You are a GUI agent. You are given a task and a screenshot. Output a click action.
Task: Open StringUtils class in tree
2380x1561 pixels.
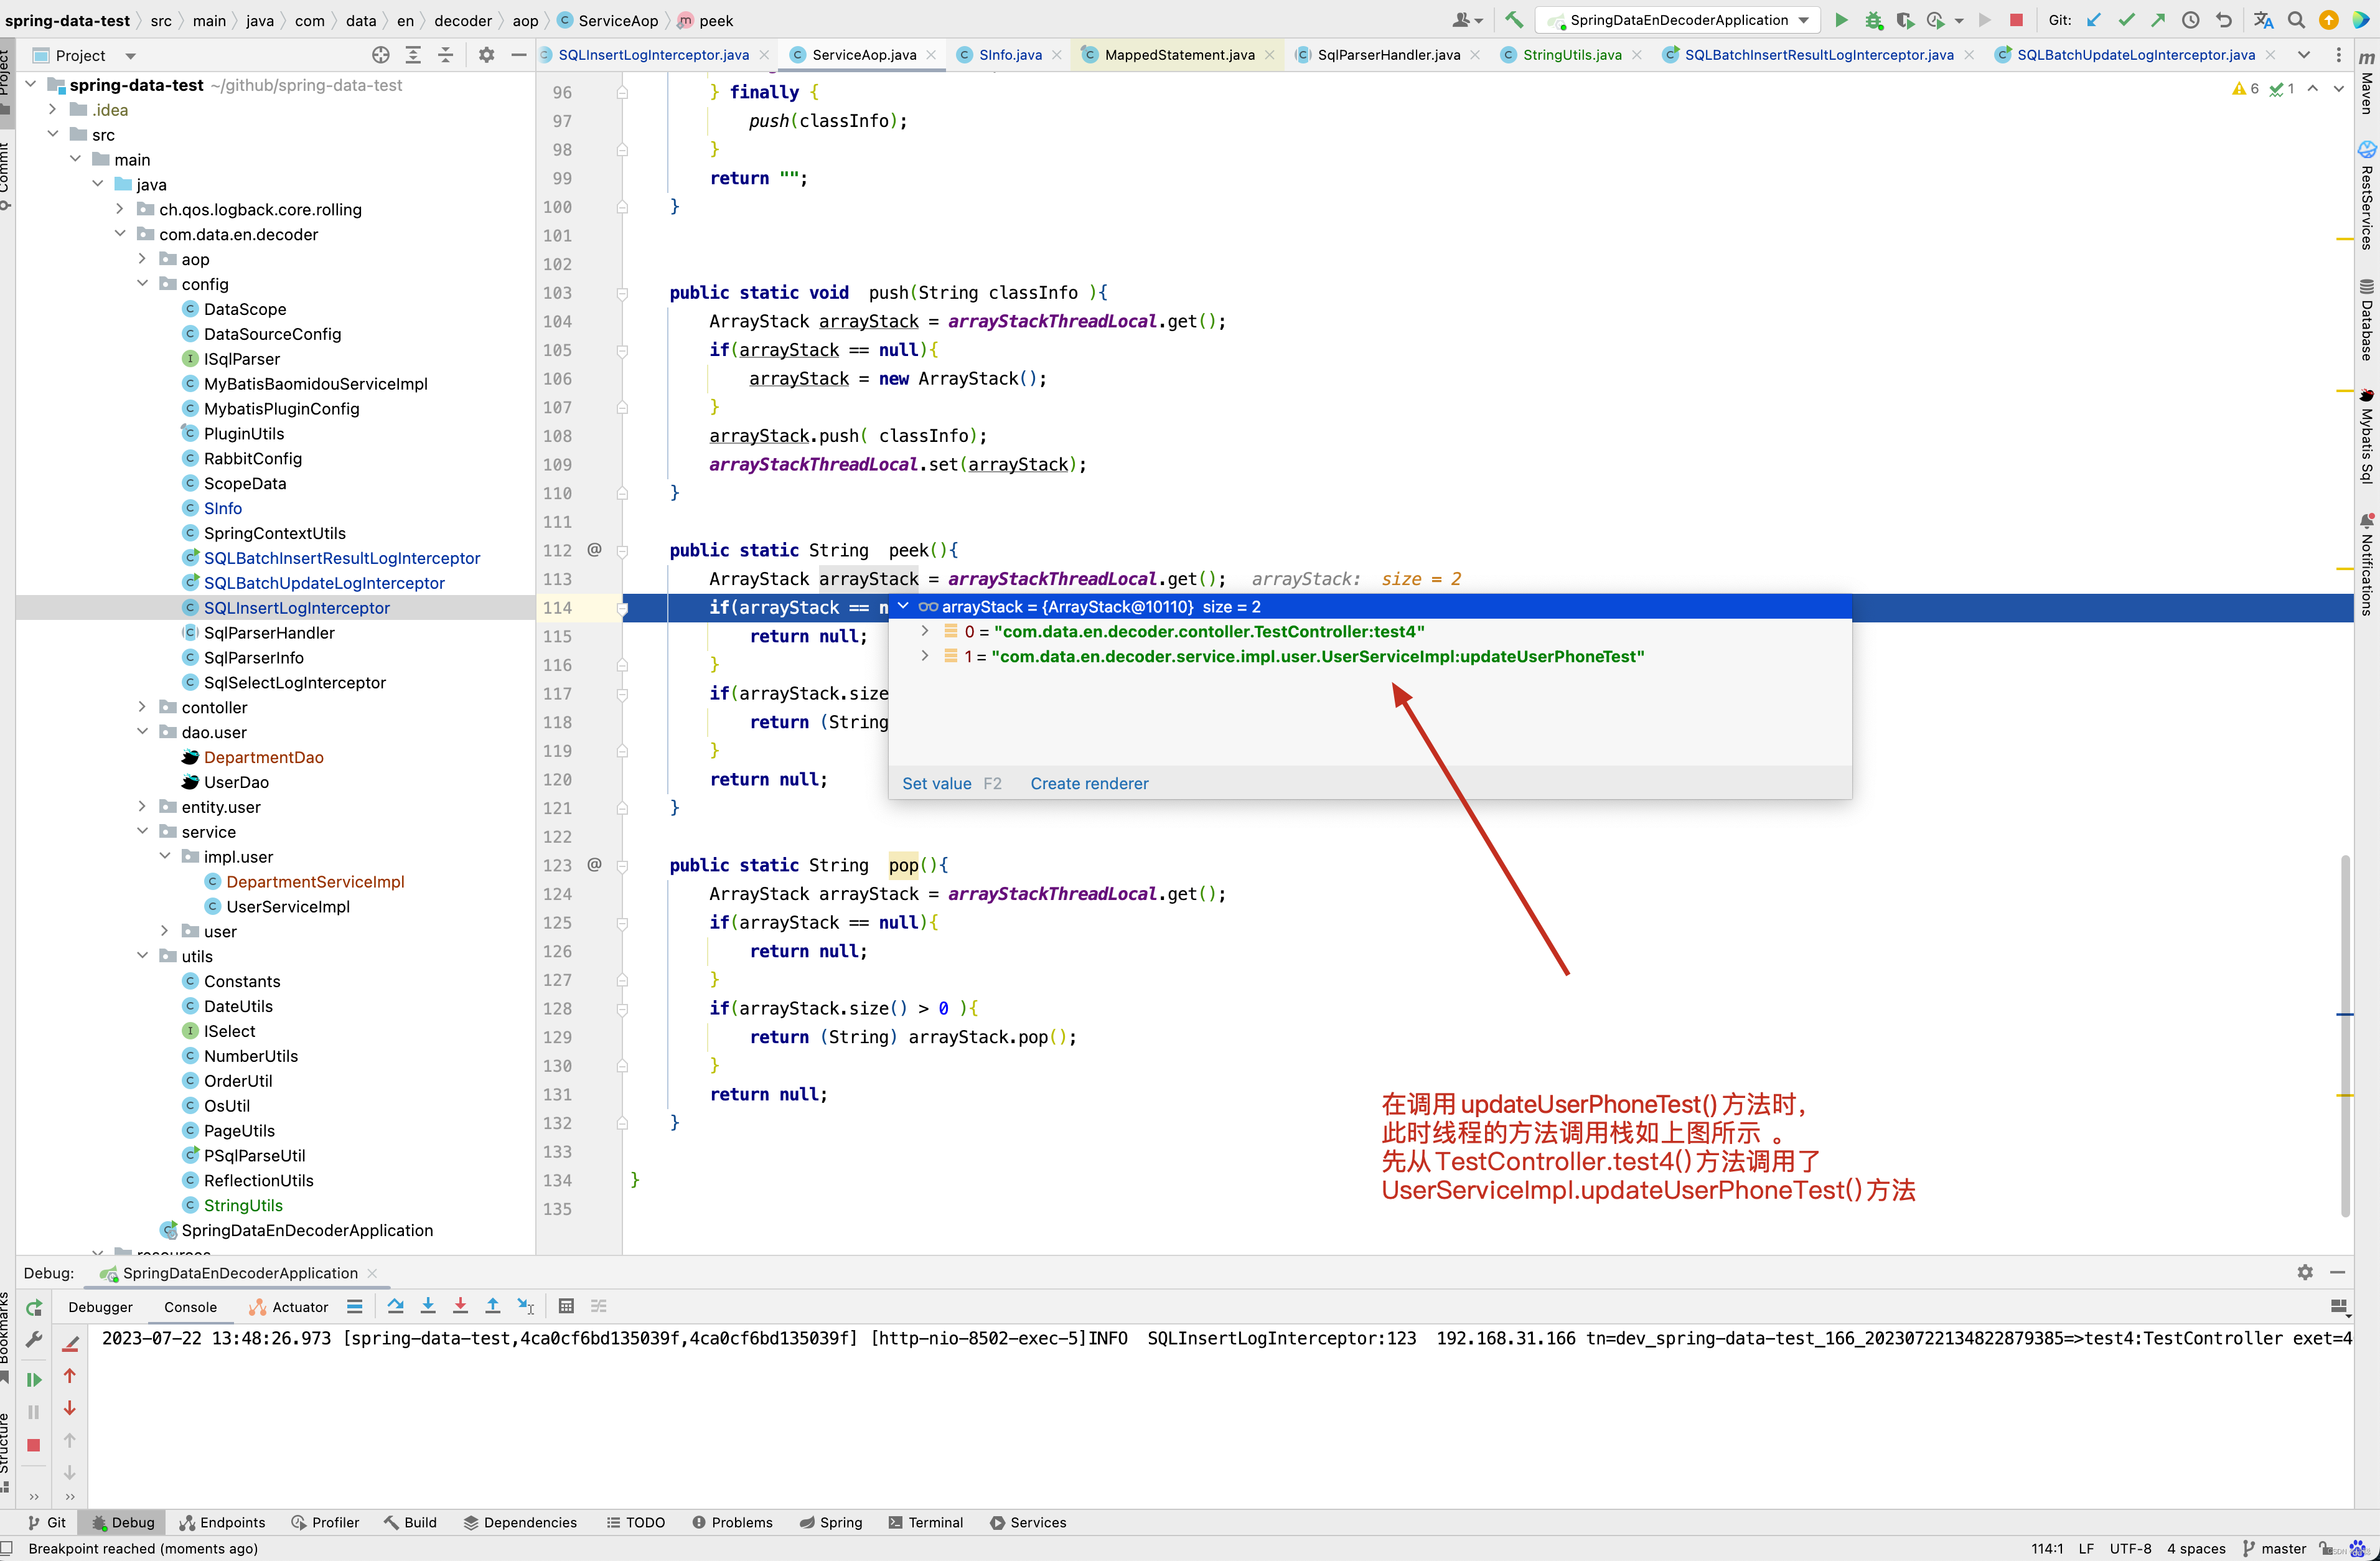[x=243, y=1205]
